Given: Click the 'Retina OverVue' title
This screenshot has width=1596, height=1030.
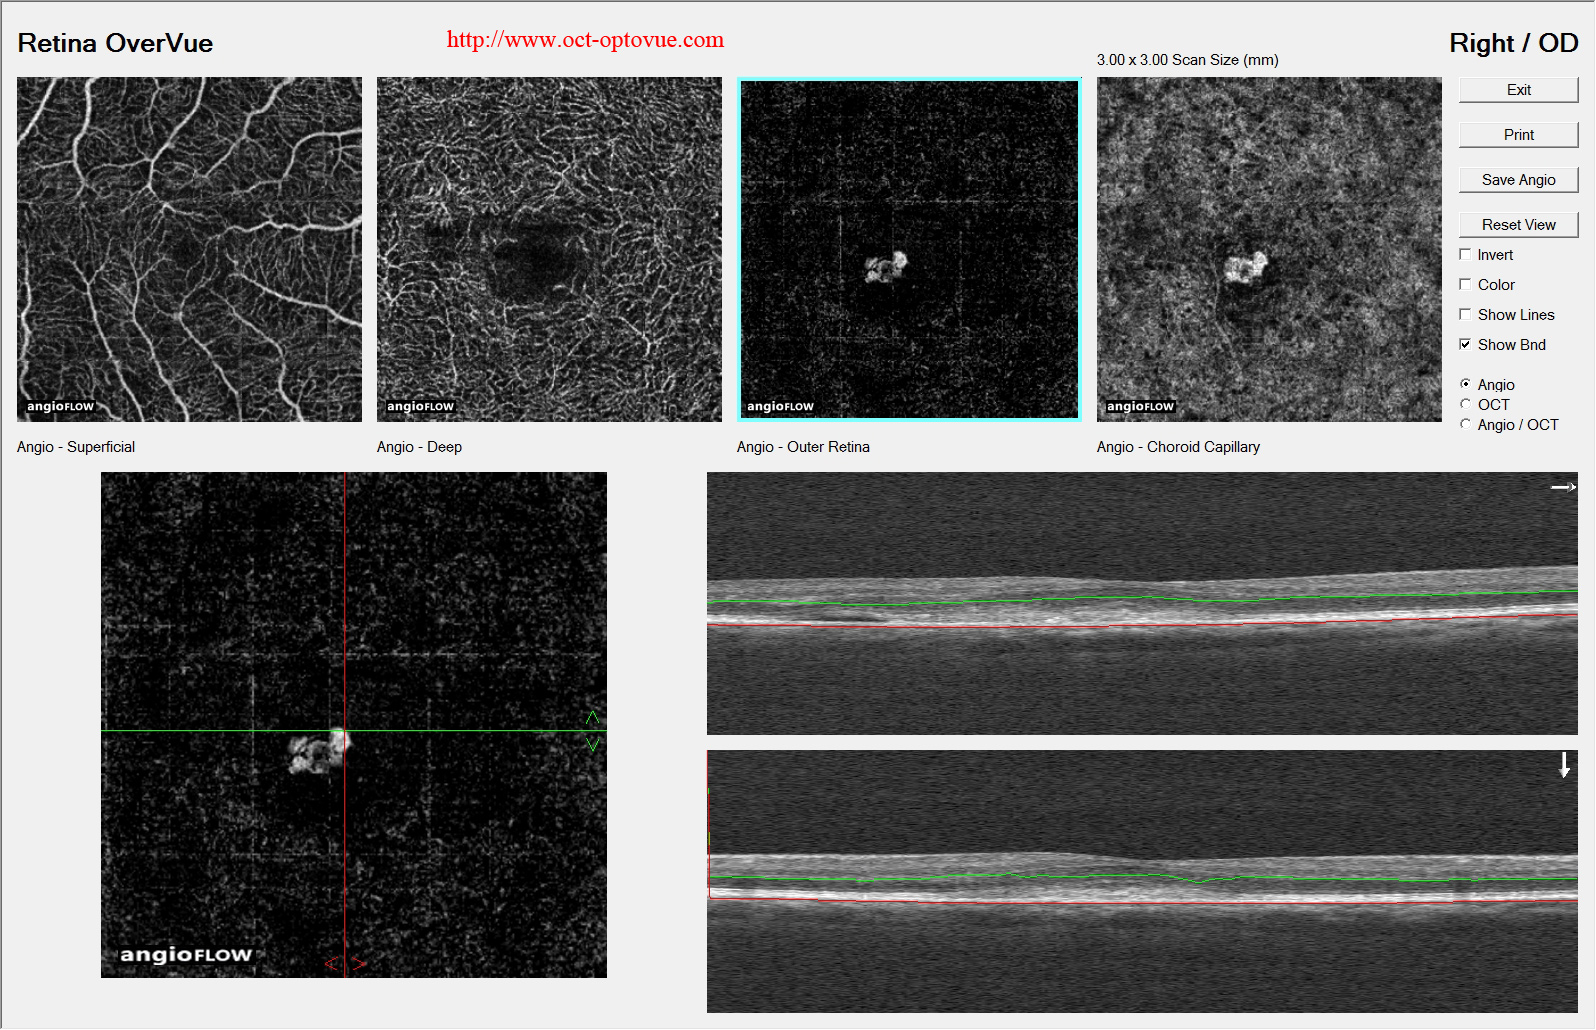Looking at the screenshot, I should pyautogui.click(x=115, y=43).
